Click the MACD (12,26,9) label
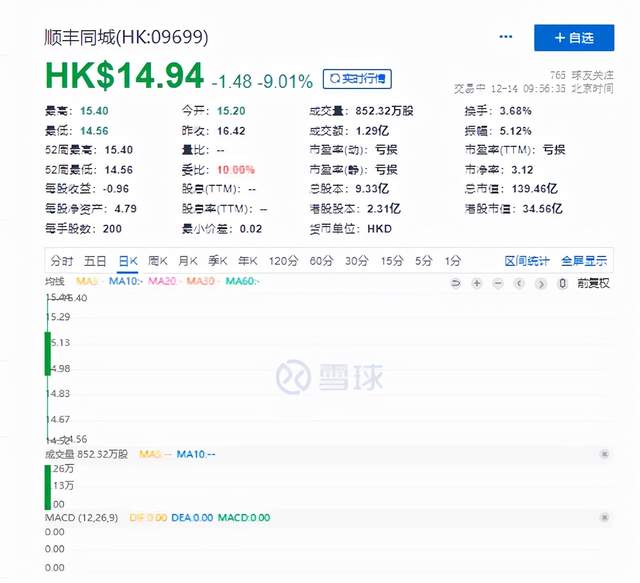This screenshot has height=583, width=640. point(82,518)
